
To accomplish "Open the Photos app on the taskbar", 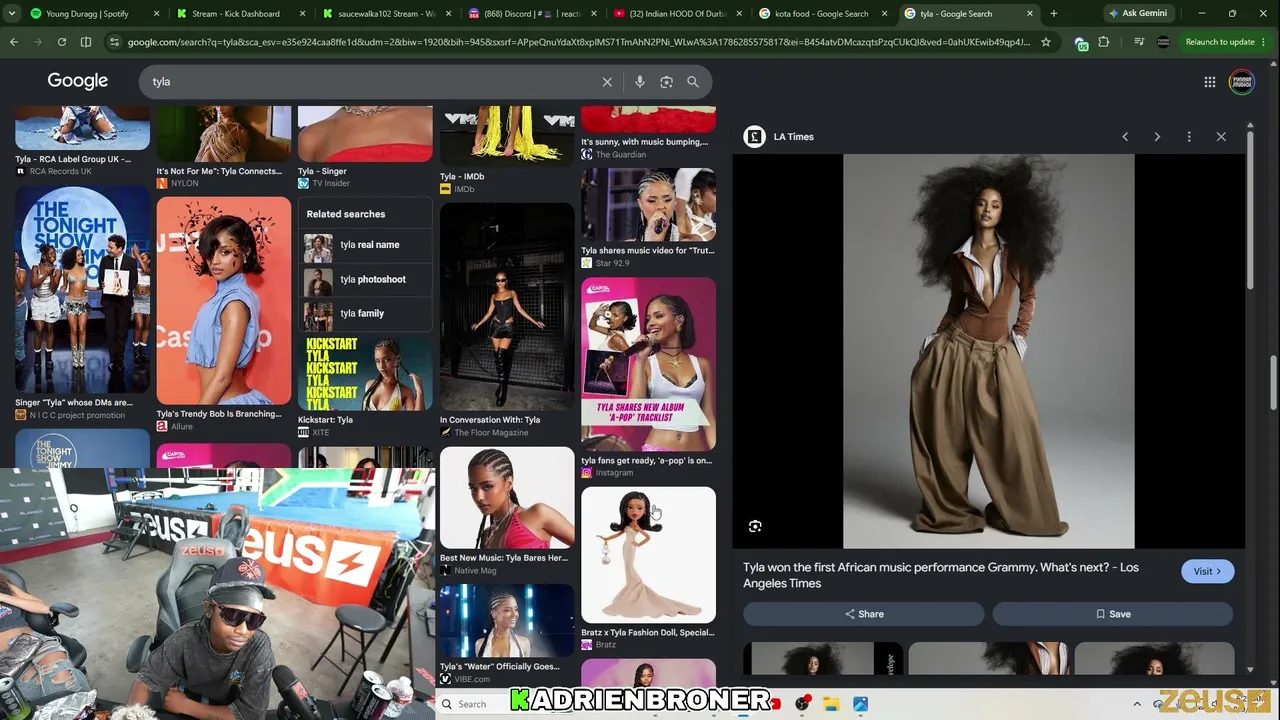I will pos(860,704).
